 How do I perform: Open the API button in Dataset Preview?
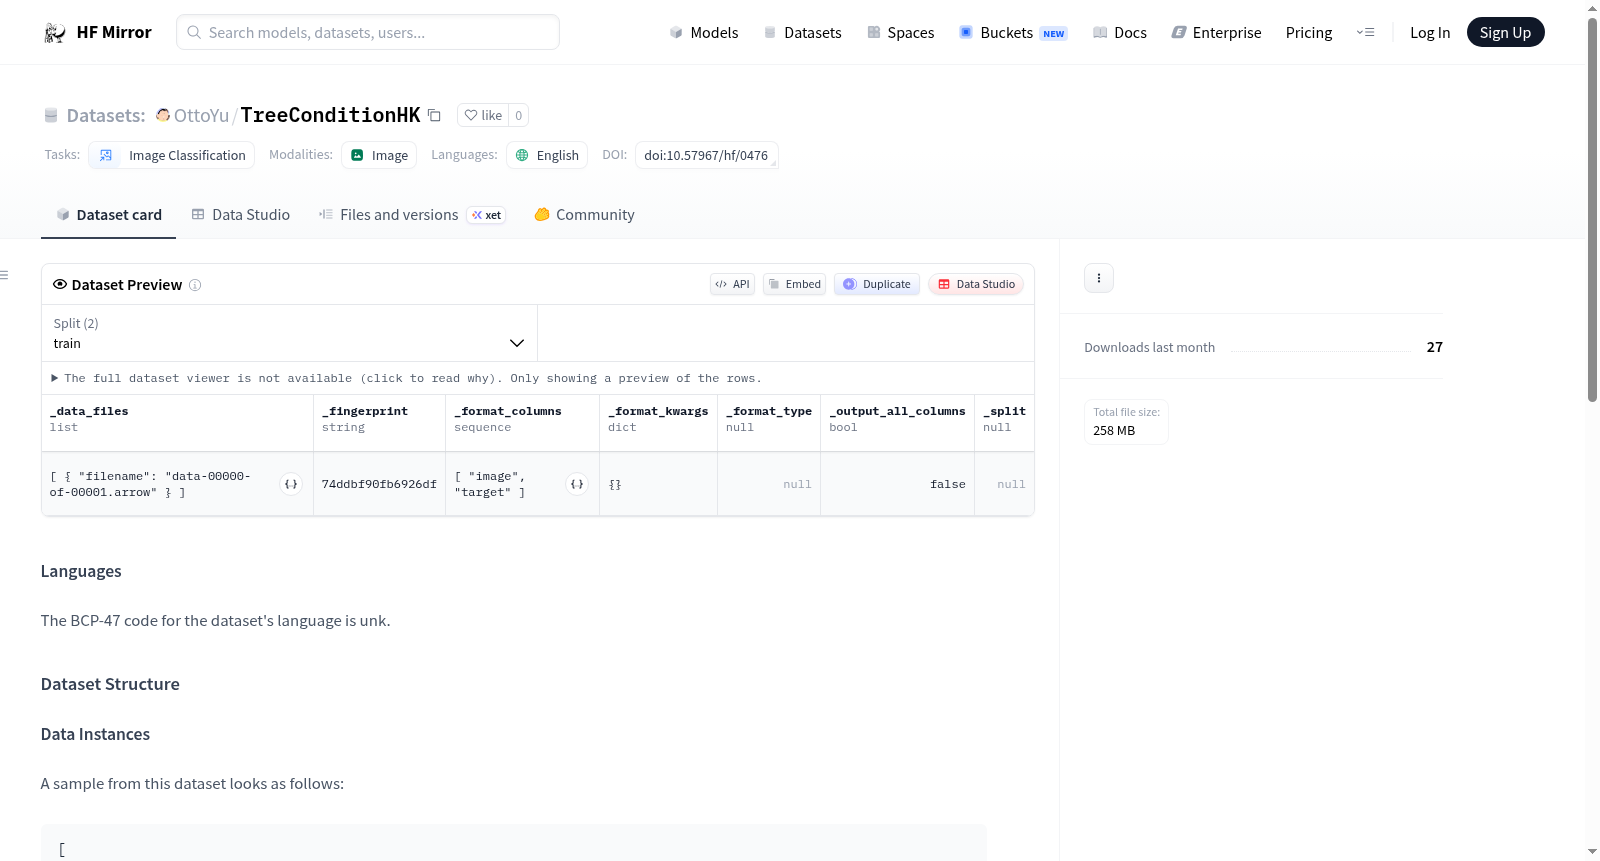click(732, 285)
